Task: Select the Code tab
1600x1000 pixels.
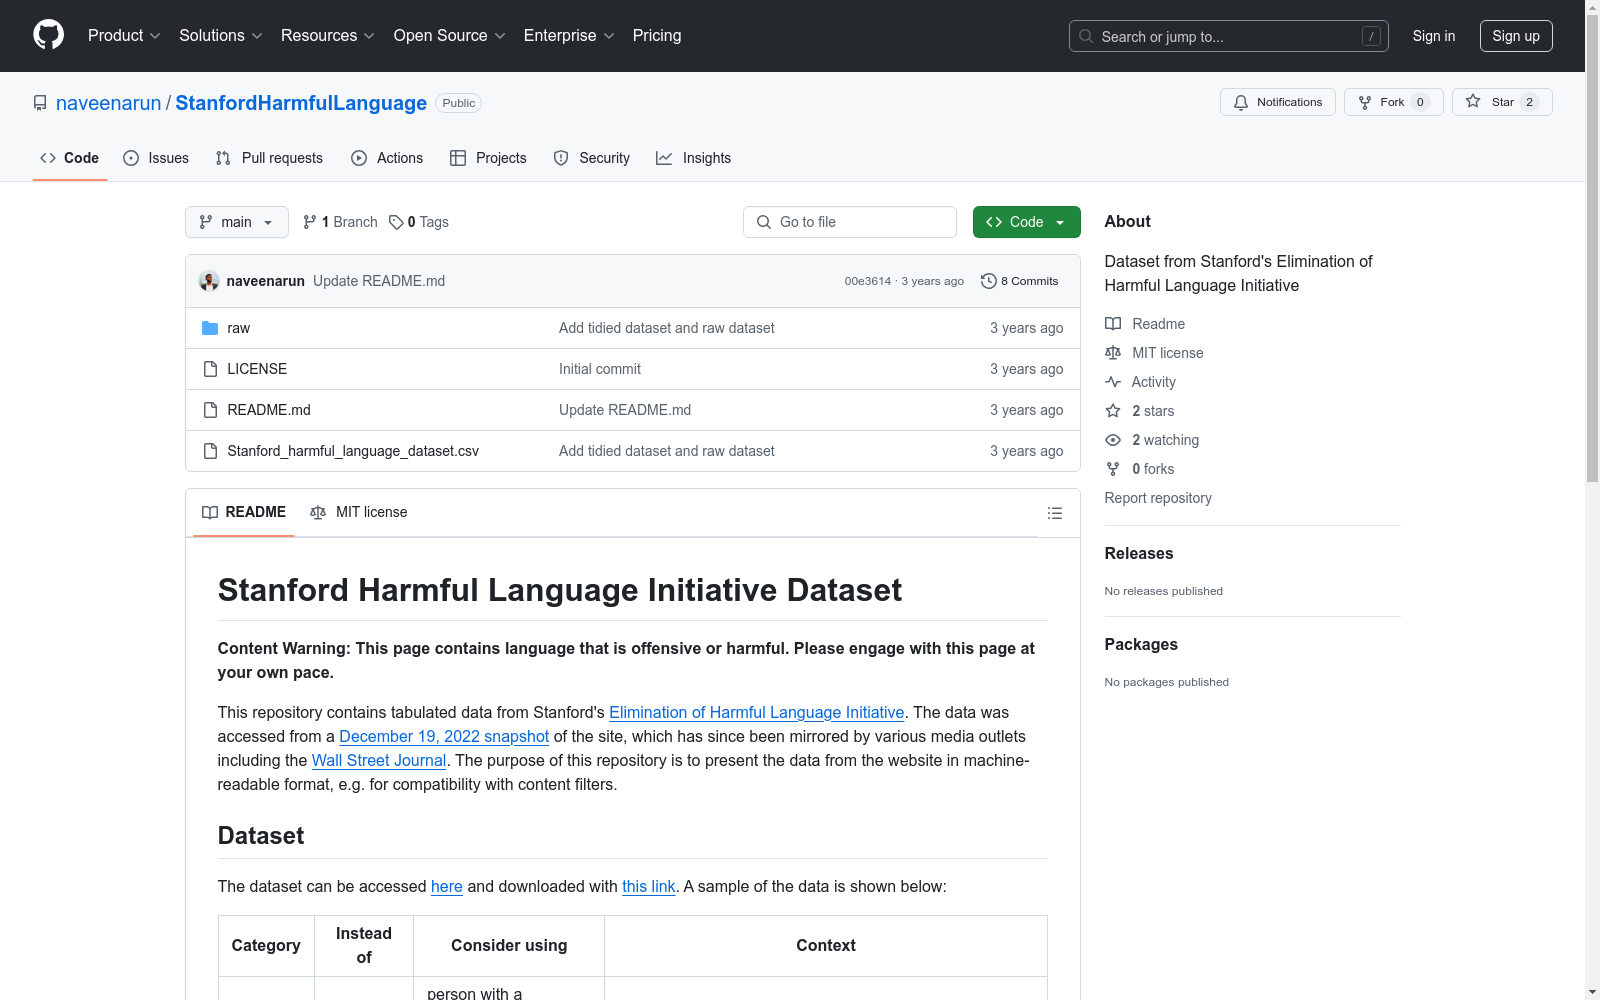Action: (x=70, y=158)
